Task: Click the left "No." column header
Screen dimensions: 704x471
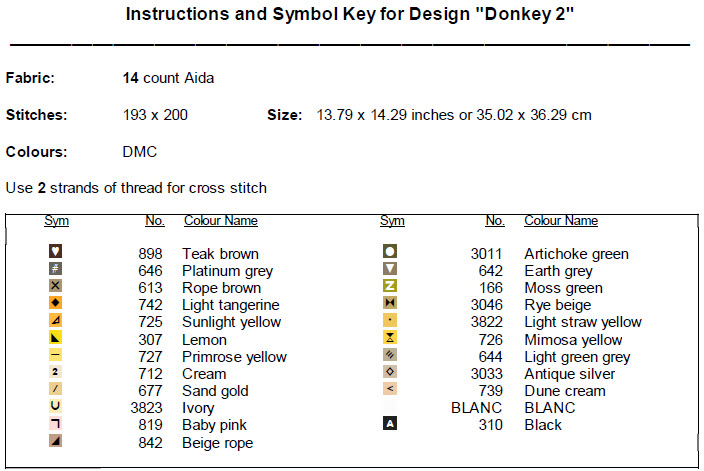Action: [154, 221]
